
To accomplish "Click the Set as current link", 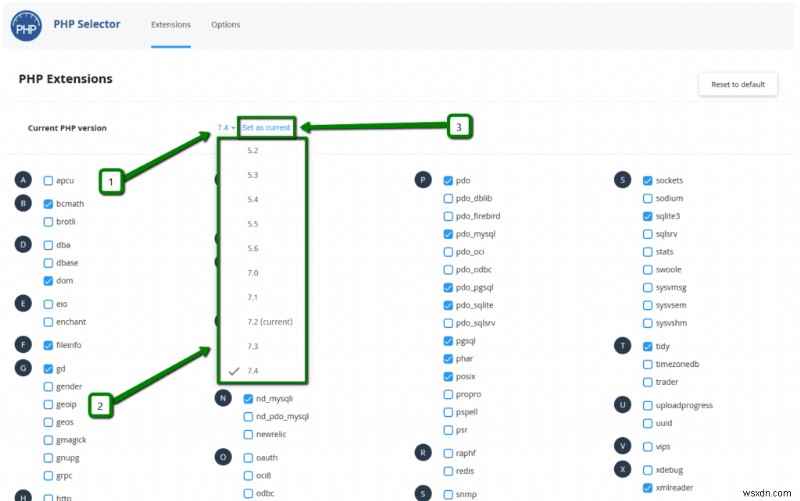I will coord(266,128).
